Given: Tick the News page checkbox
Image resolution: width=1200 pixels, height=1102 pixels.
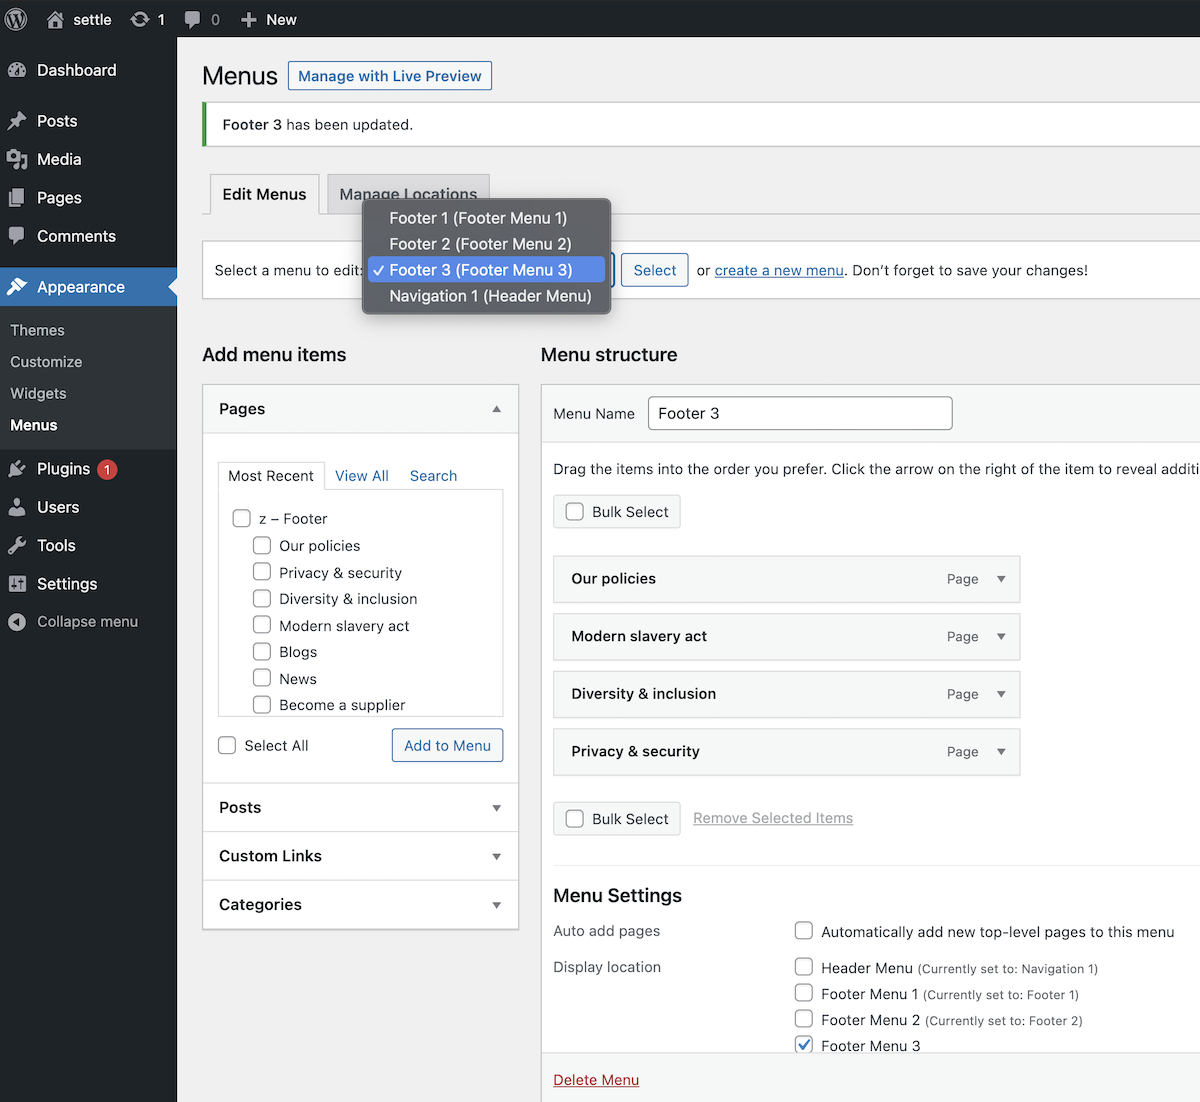Looking at the screenshot, I should [262, 678].
